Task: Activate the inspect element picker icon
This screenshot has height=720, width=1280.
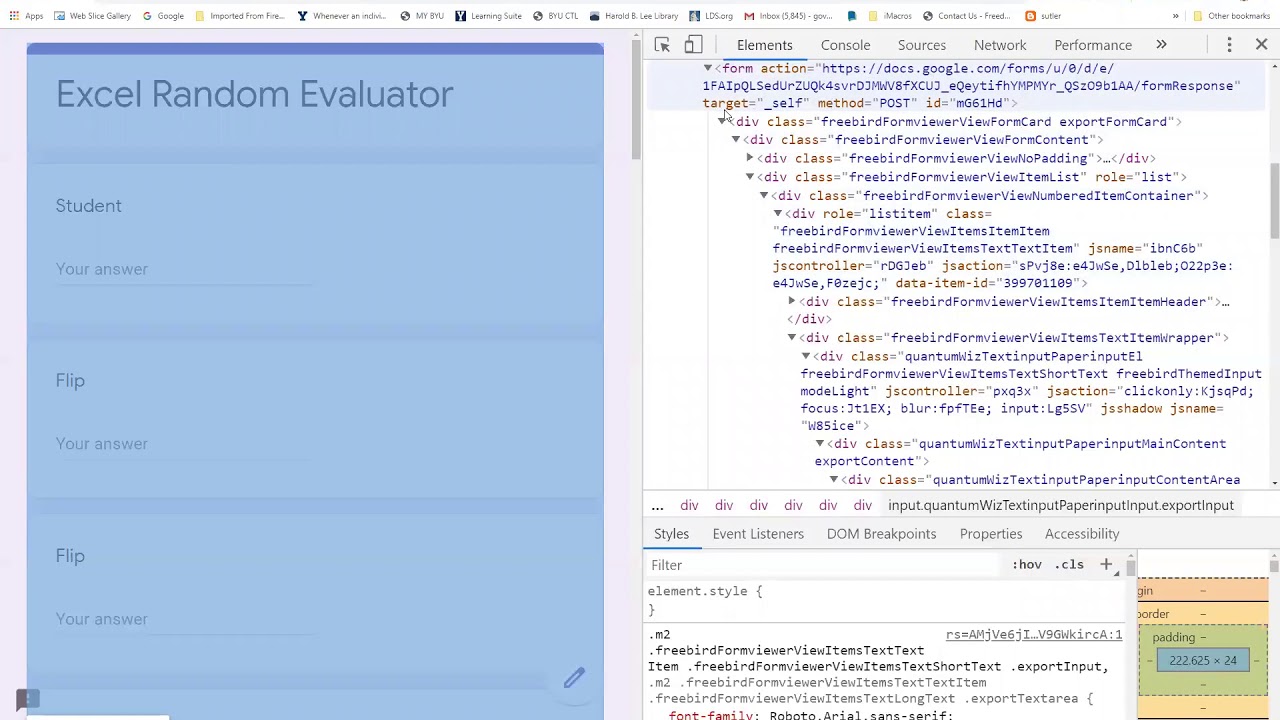Action: (662, 45)
